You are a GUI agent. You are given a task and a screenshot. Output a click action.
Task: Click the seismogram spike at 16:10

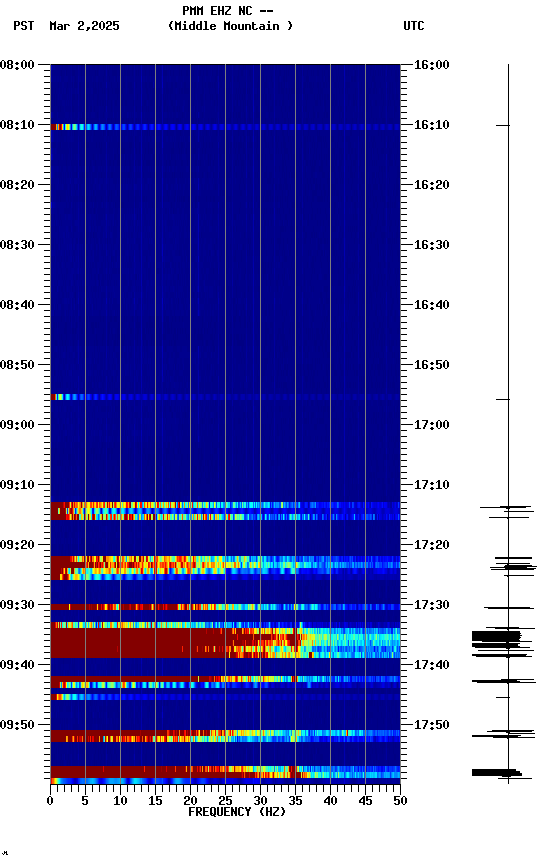click(502, 126)
